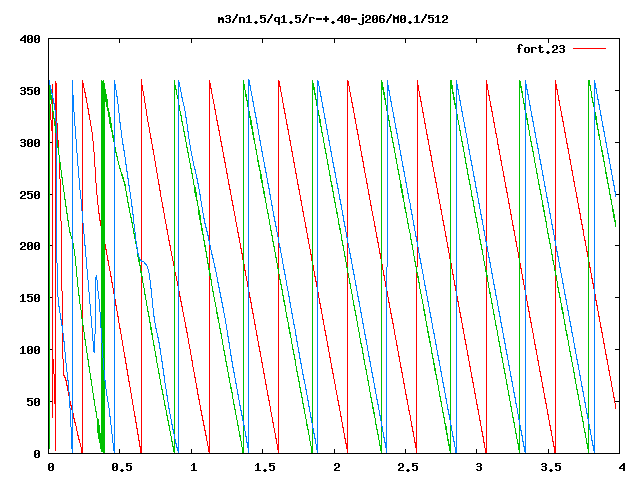This screenshot has height=480, width=640.
Task: Click x-axis label 0.5
Action: click(122, 467)
